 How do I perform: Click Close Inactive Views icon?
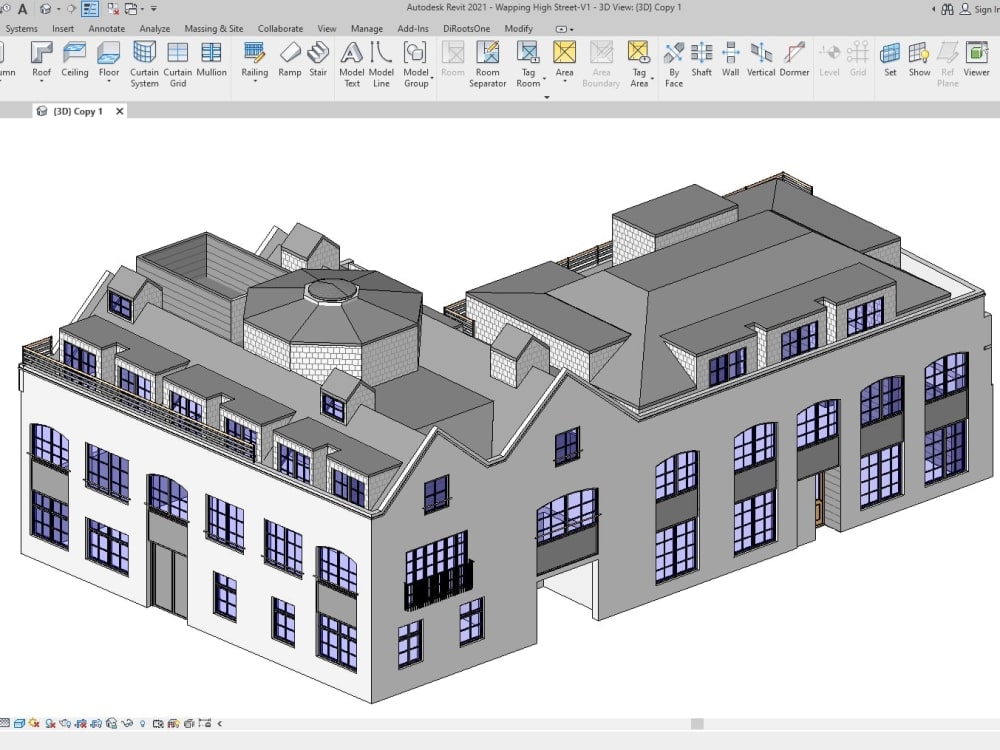pos(113,9)
